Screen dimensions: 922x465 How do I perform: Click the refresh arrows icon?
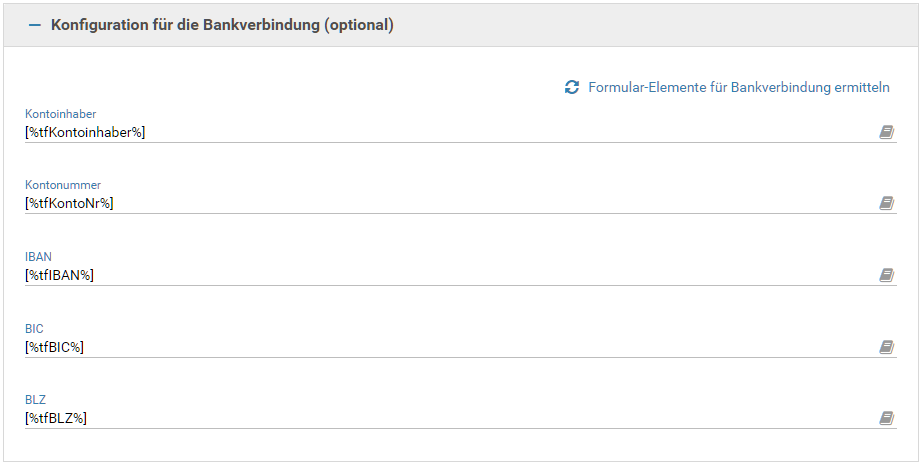[572, 87]
